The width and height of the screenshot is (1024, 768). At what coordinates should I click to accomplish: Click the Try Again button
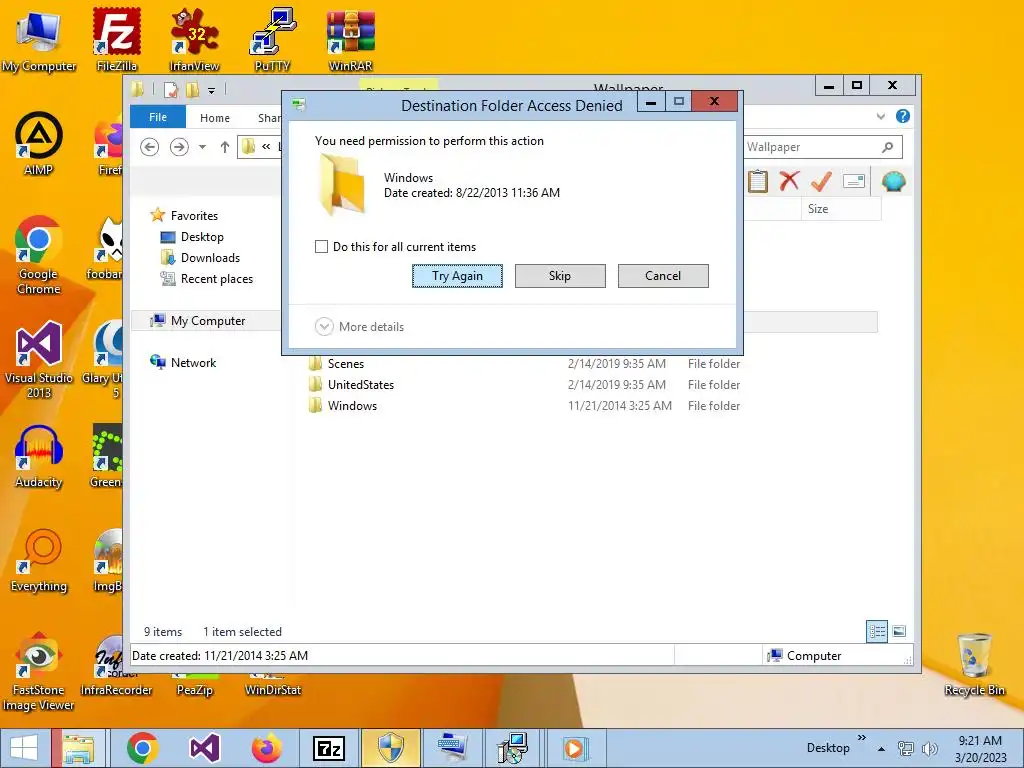coord(457,276)
